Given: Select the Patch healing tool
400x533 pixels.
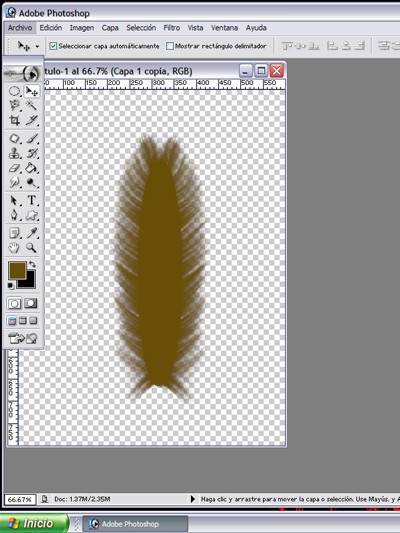Looking at the screenshot, I should (14, 139).
